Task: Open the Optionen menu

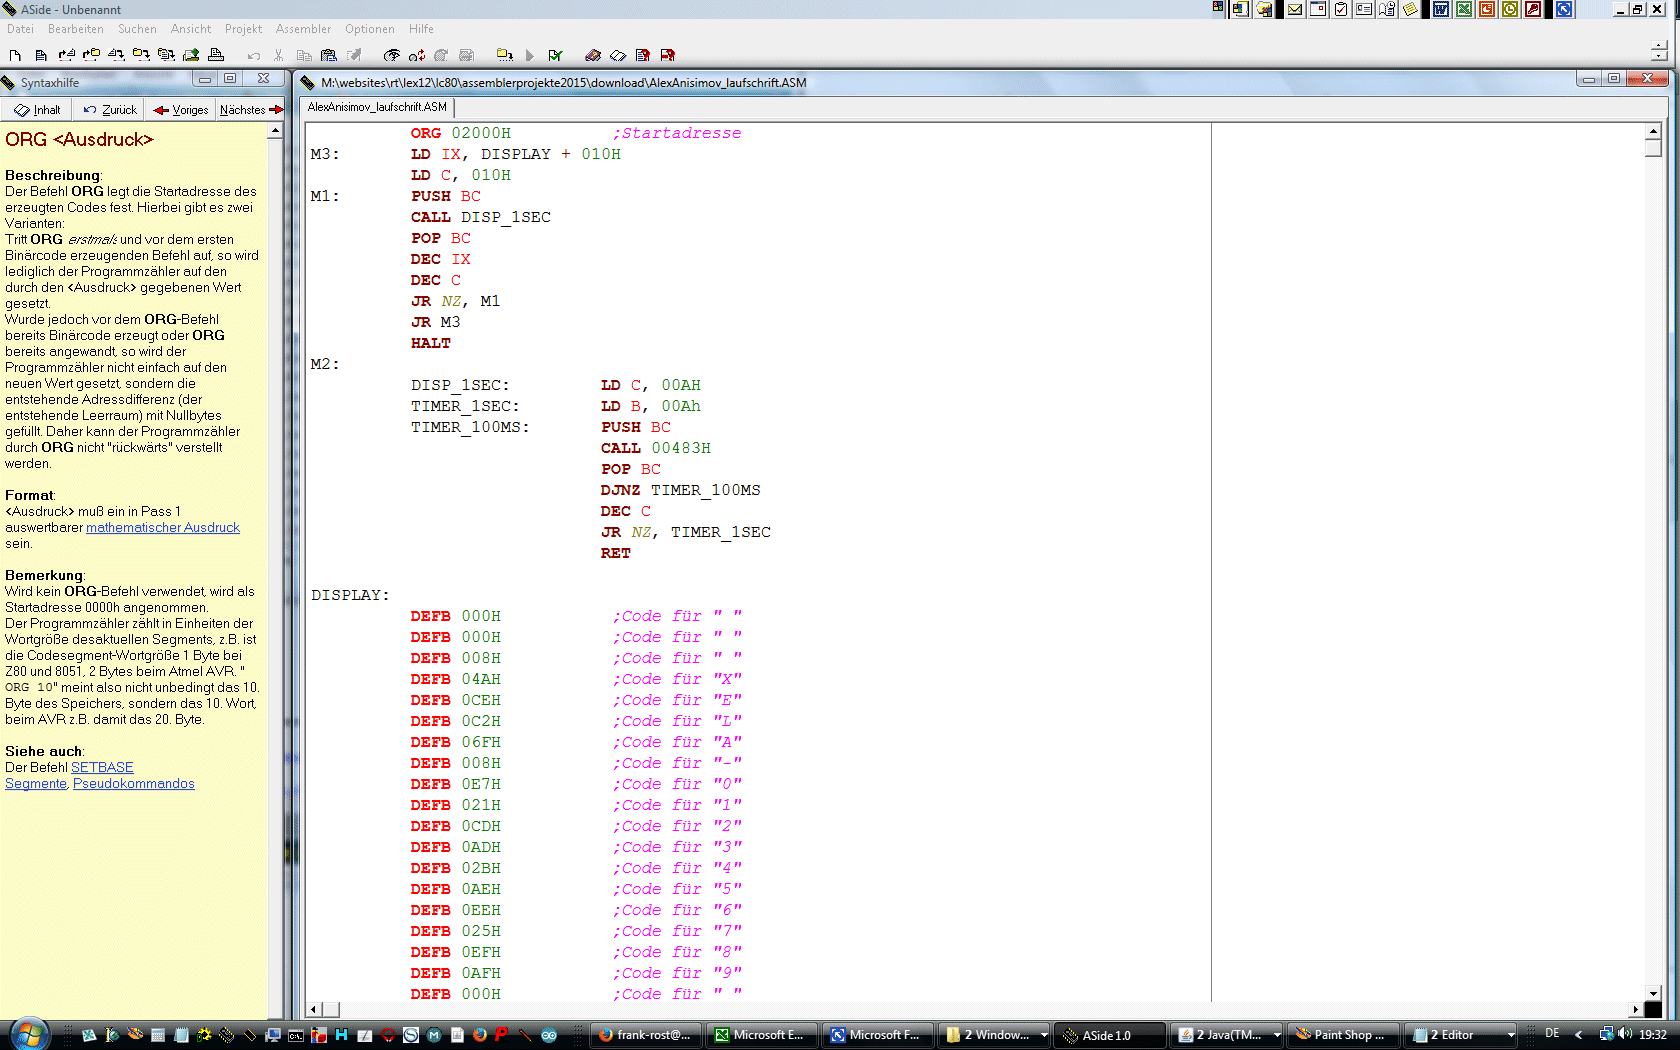Action: [370, 29]
